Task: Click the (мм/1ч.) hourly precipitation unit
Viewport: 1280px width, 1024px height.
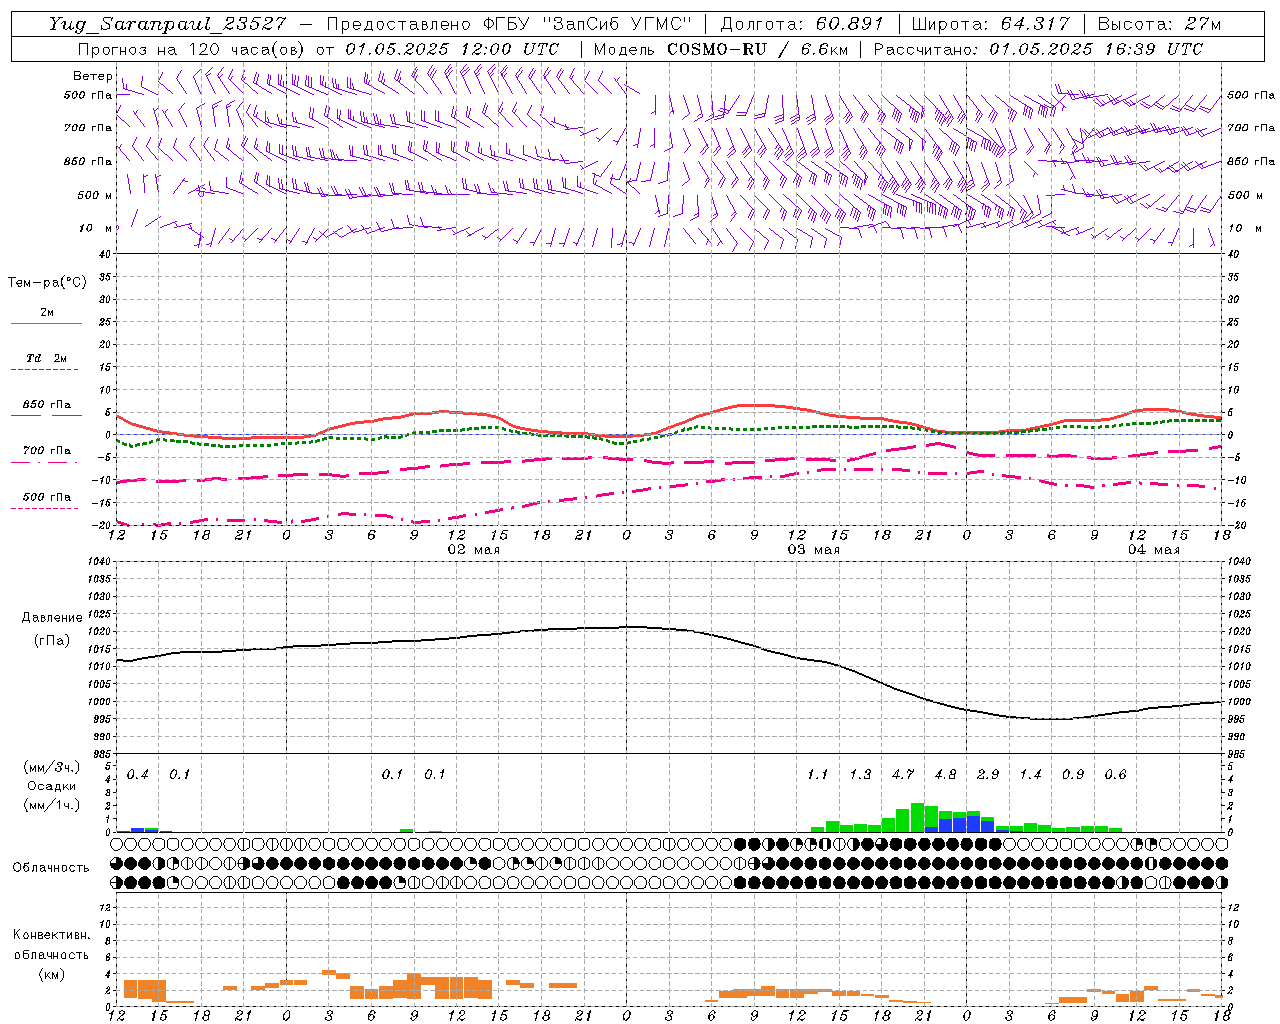Action: [52, 805]
